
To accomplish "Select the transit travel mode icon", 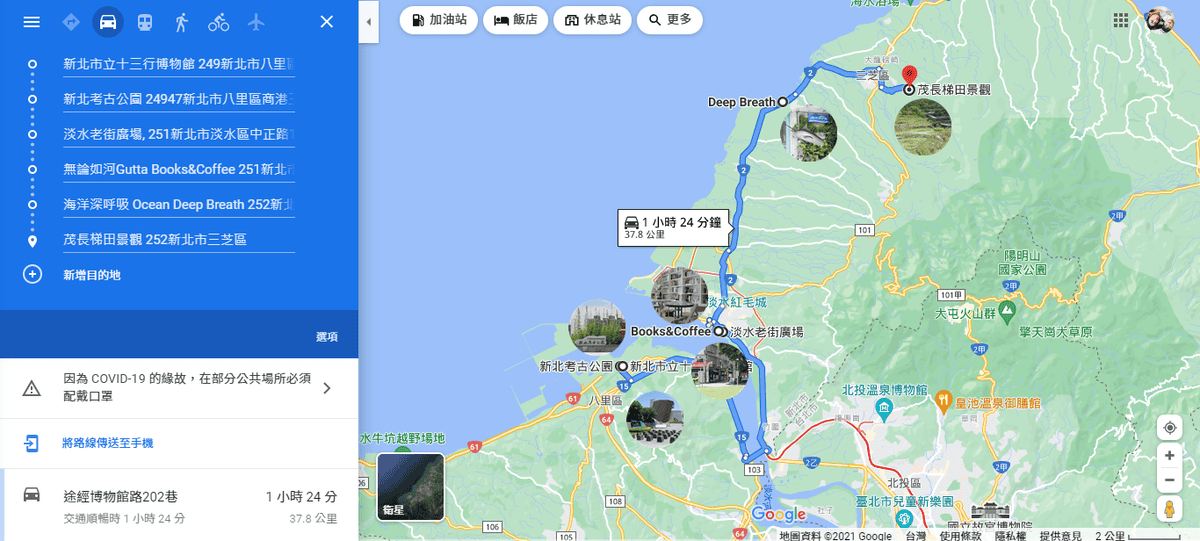I will click(x=145, y=22).
